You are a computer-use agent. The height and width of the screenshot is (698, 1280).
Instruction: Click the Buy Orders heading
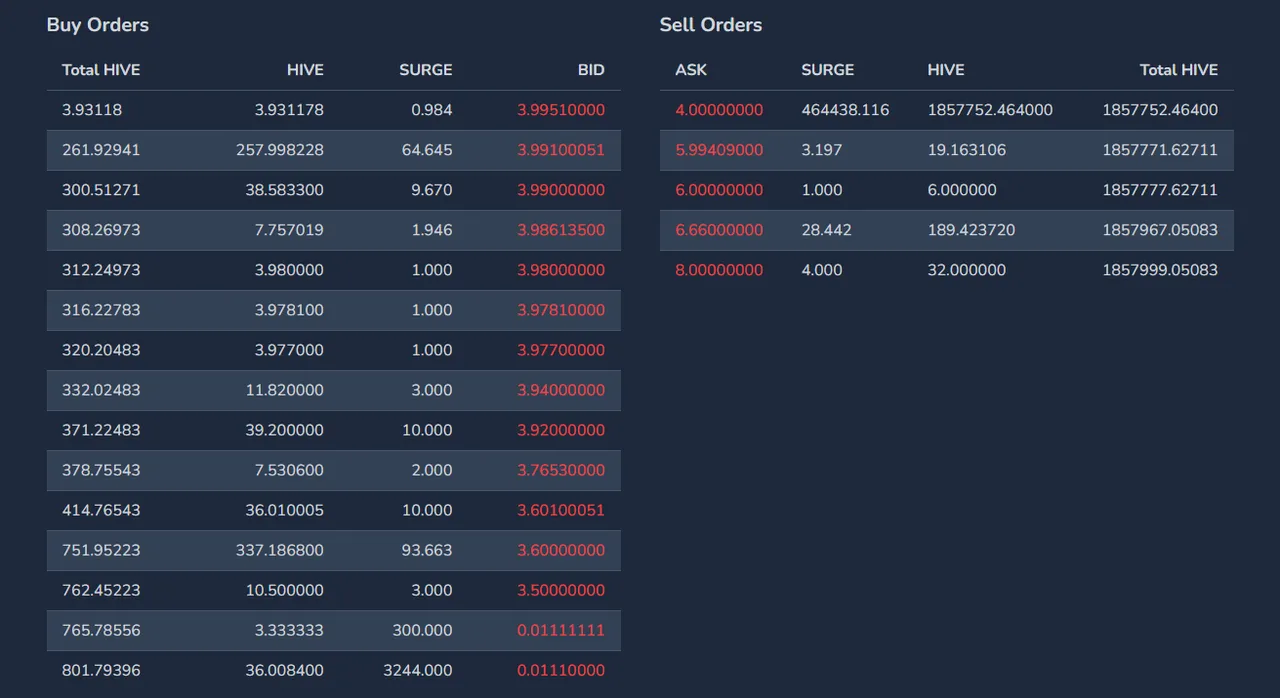[98, 25]
